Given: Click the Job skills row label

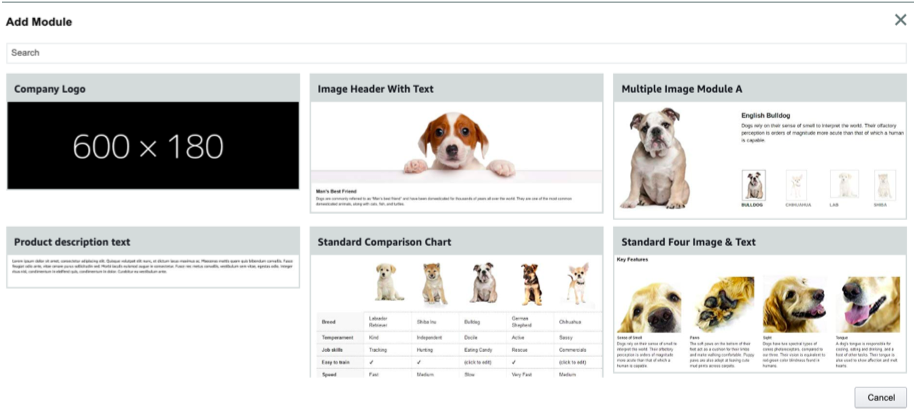Looking at the screenshot, I should (x=332, y=350).
